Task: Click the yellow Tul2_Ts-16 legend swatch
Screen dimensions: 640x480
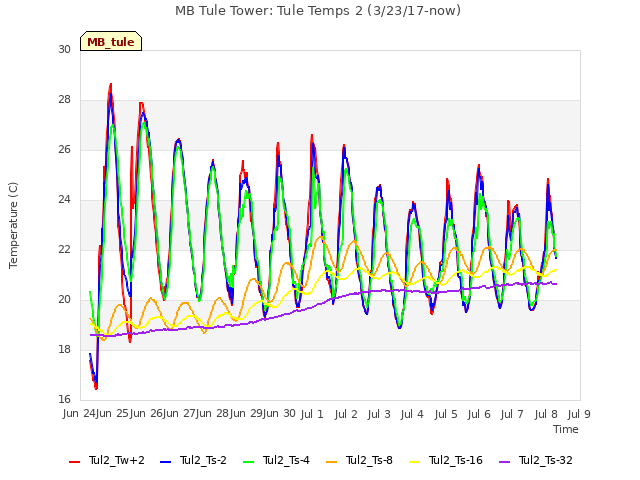Action: click(414, 462)
